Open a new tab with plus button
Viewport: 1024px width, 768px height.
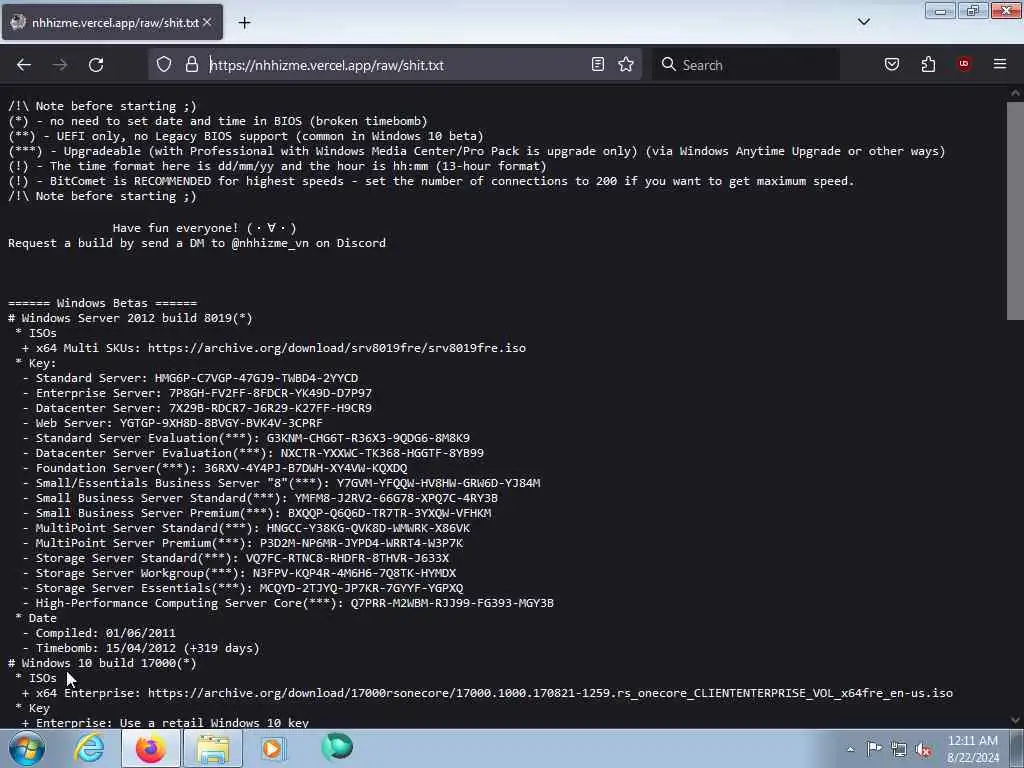[244, 23]
